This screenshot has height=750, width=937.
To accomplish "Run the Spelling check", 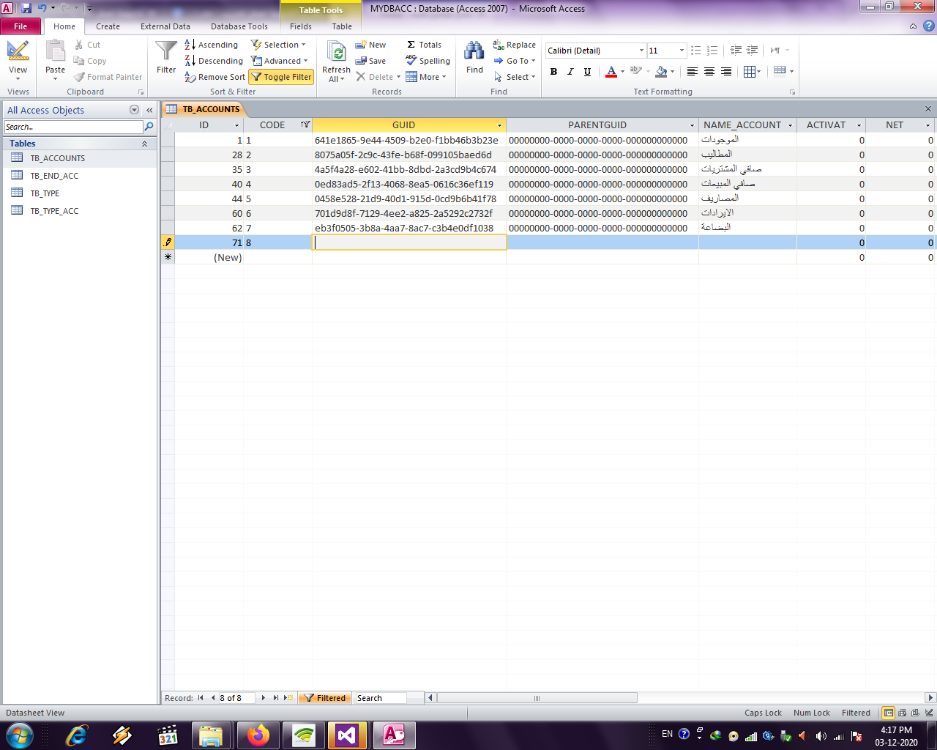I will click(428, 61).
